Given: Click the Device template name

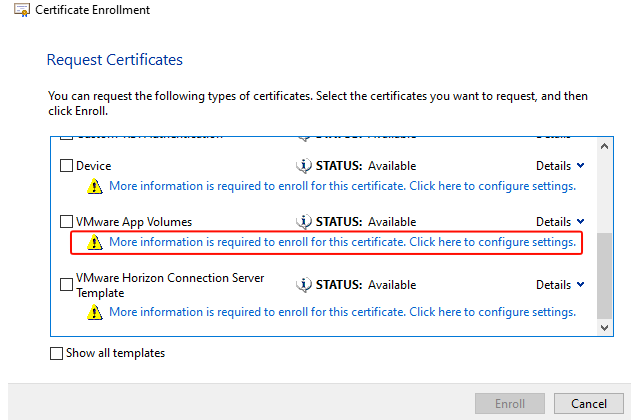Looking at the screenshot, I should pyautogui.click(x=93, y=166).
